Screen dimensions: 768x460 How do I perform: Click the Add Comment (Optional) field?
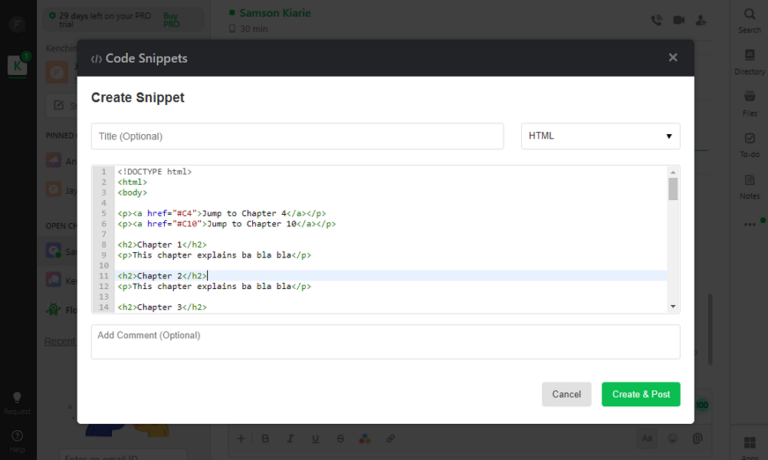(385, 341)
